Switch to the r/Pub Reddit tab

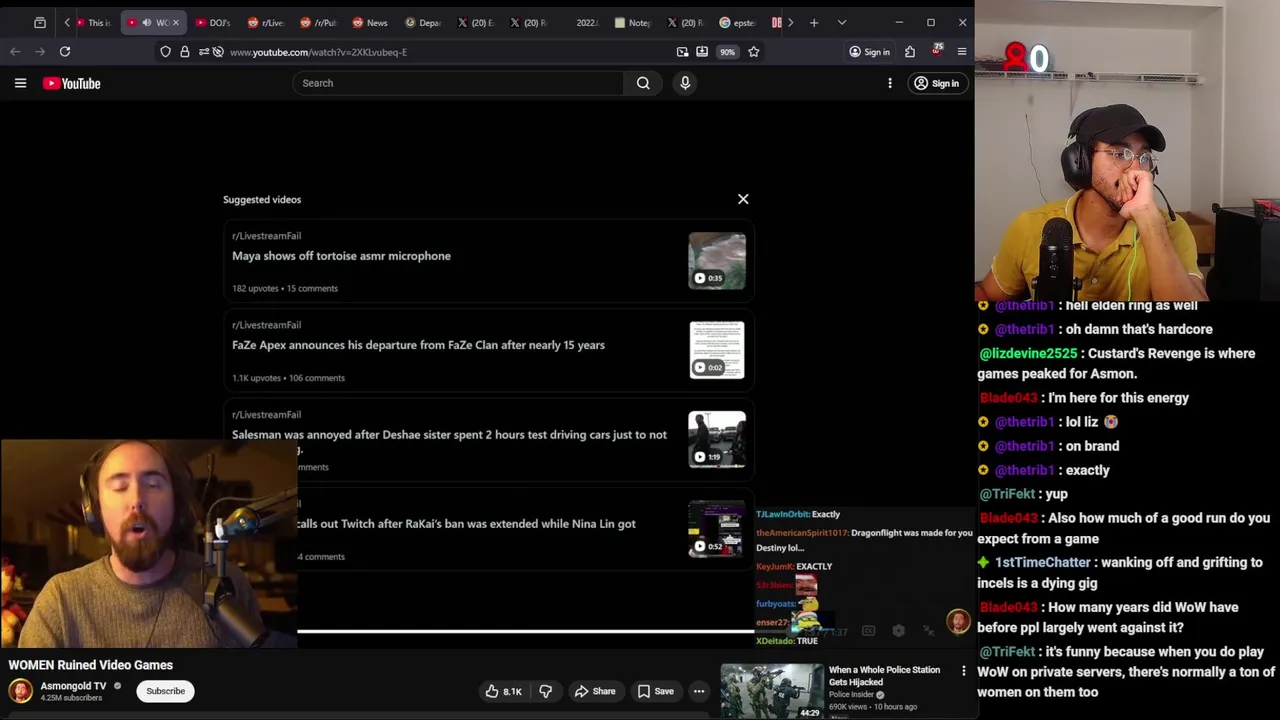click(x=318, y=22)
